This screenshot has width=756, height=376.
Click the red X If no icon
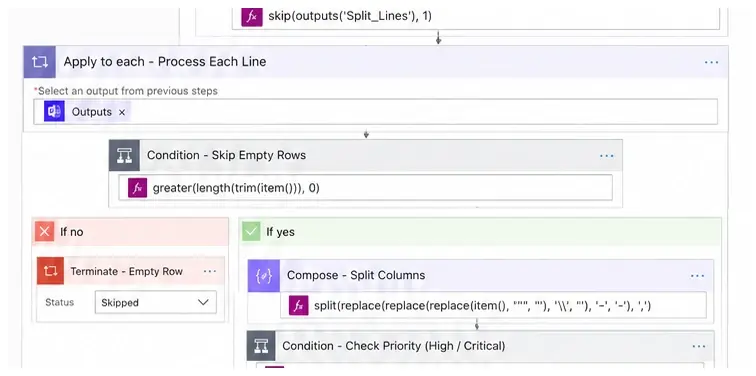(x=44, y=232)
